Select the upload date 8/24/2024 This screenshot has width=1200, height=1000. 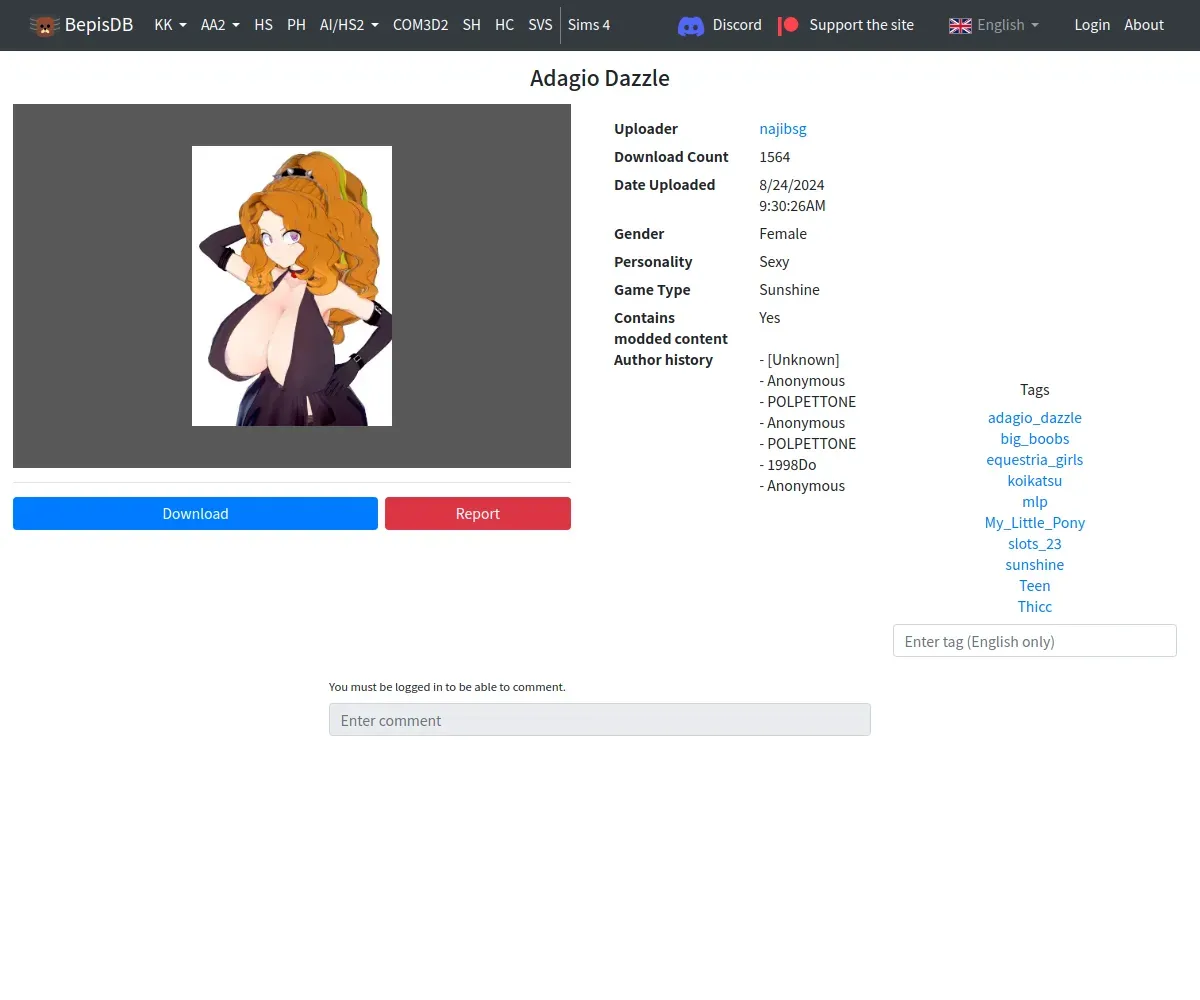(792, 185)
